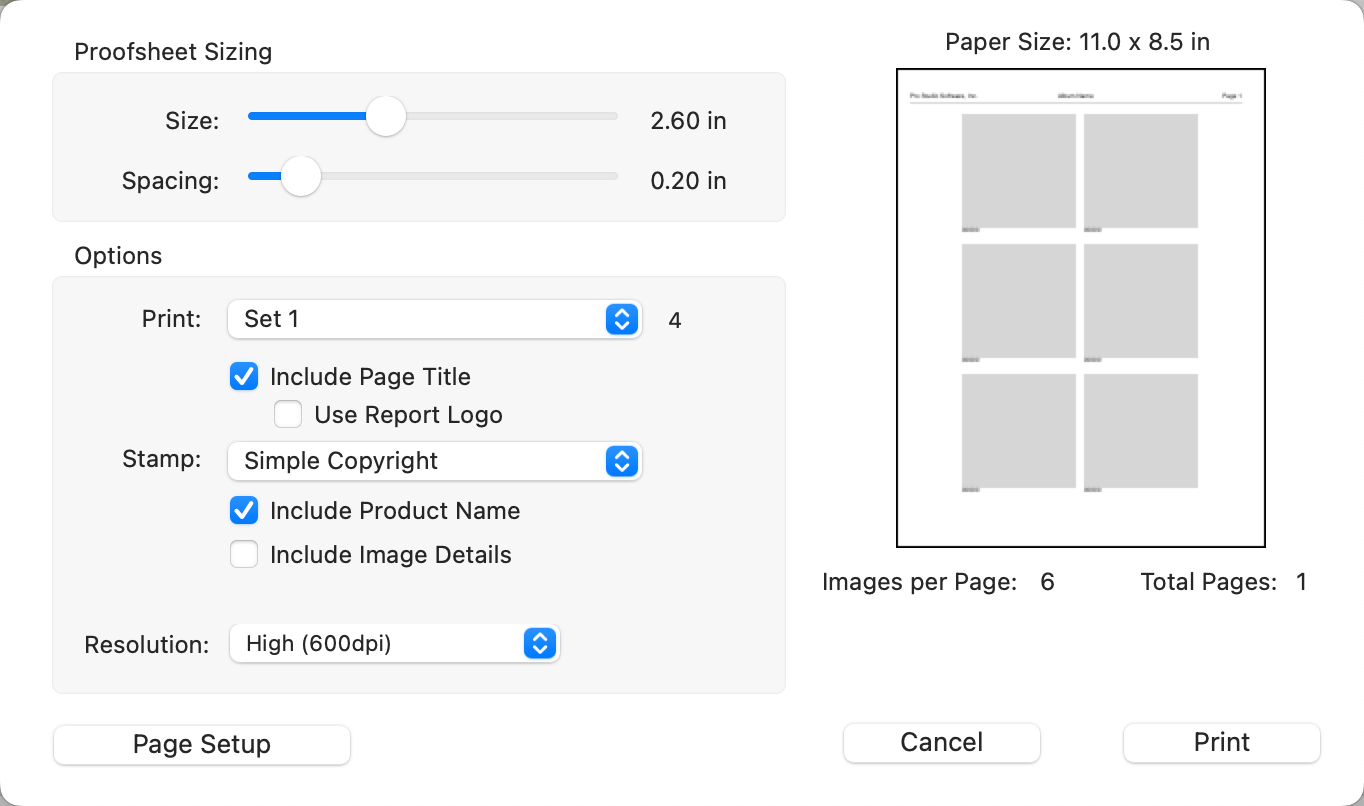Image resolution: width=1364 pixels, height=806 pixels.
Task: Click the Spacing slider handle
Action: point(300,176)
